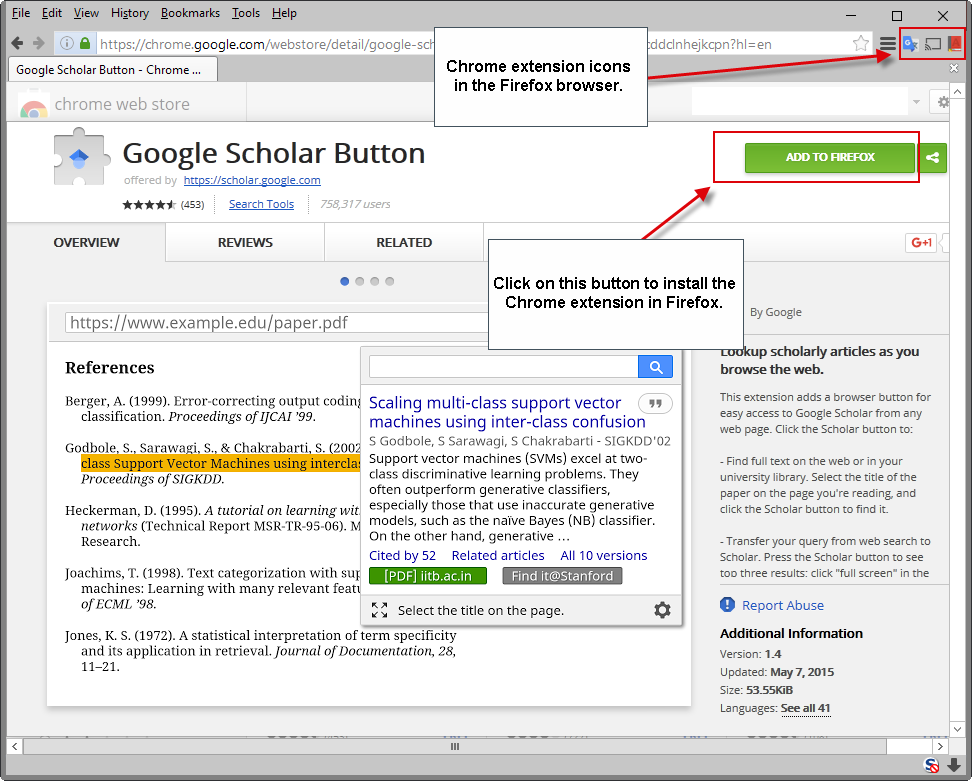Viewport: 972px width, 781px height.
Task: Select the first carousel dot
Action: click(345, 281)
